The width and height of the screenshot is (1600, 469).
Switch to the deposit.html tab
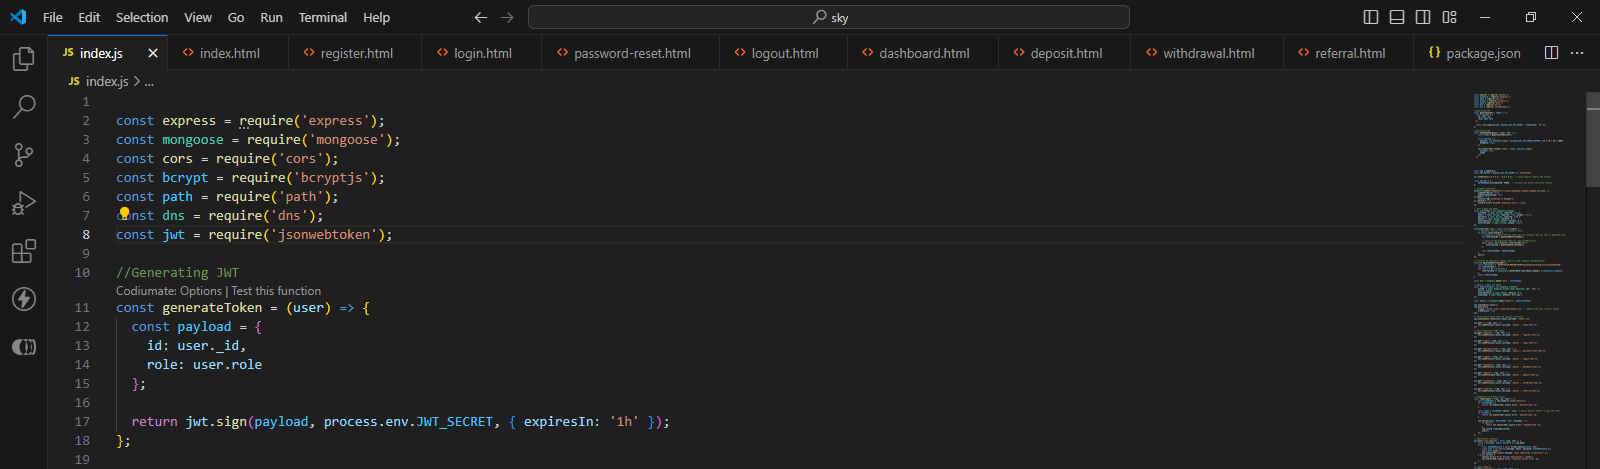click(1065, 53)
